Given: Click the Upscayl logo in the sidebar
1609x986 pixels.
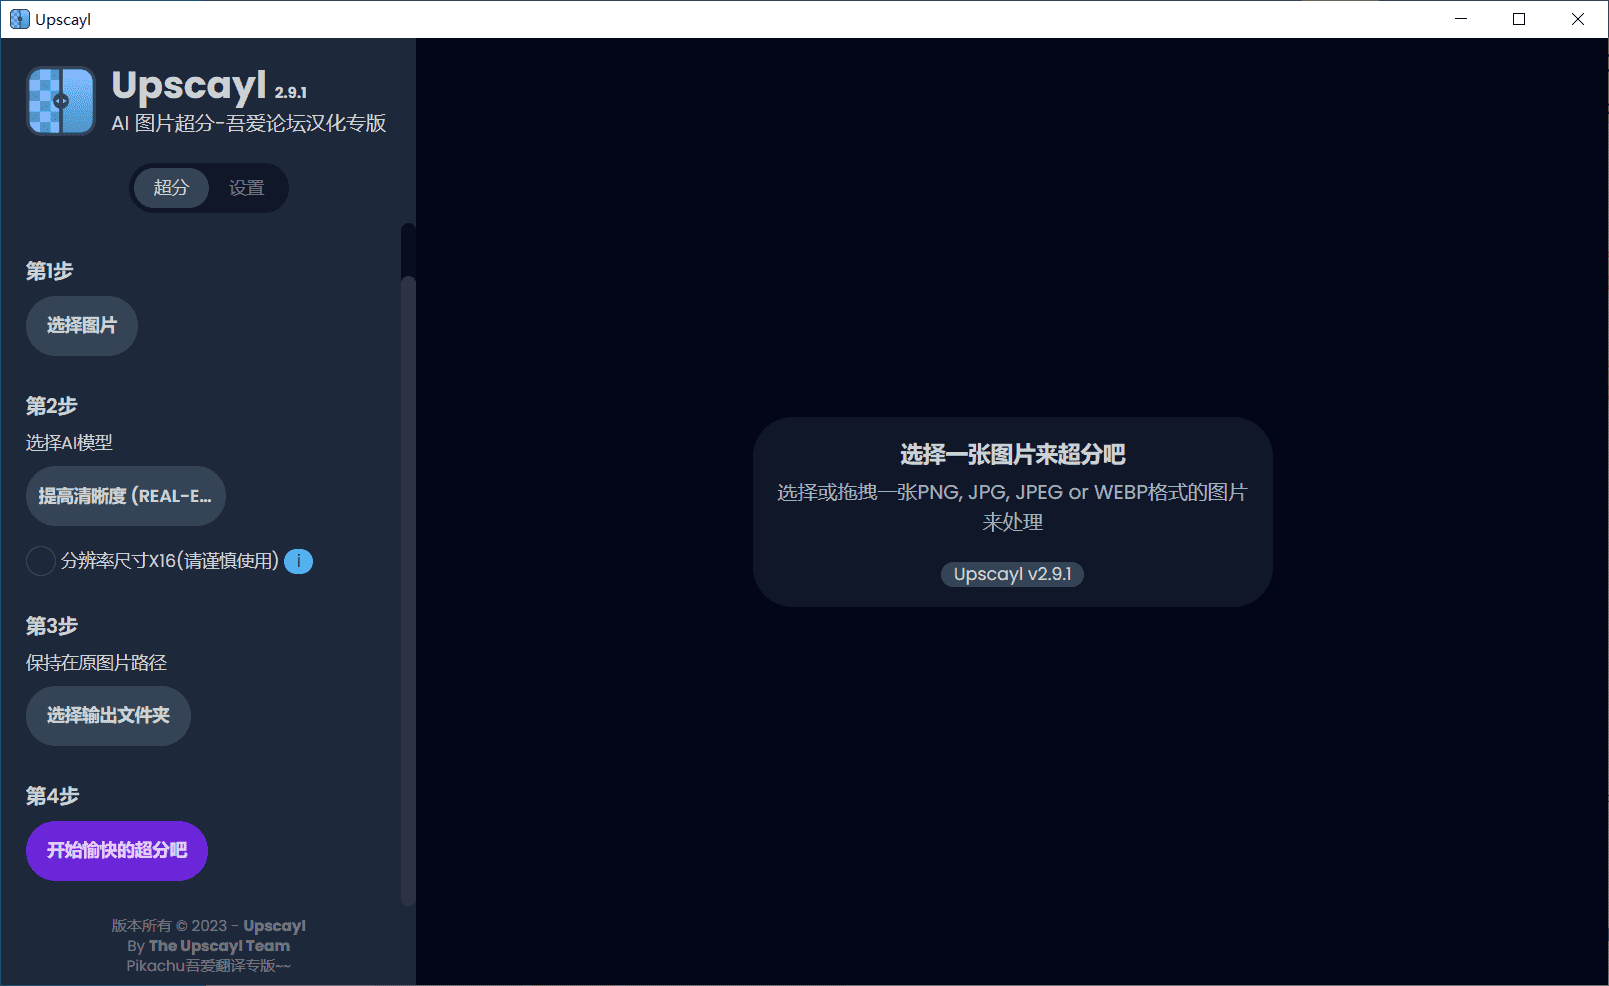Looking at the screenshot, I should click(x=60, y=101).
